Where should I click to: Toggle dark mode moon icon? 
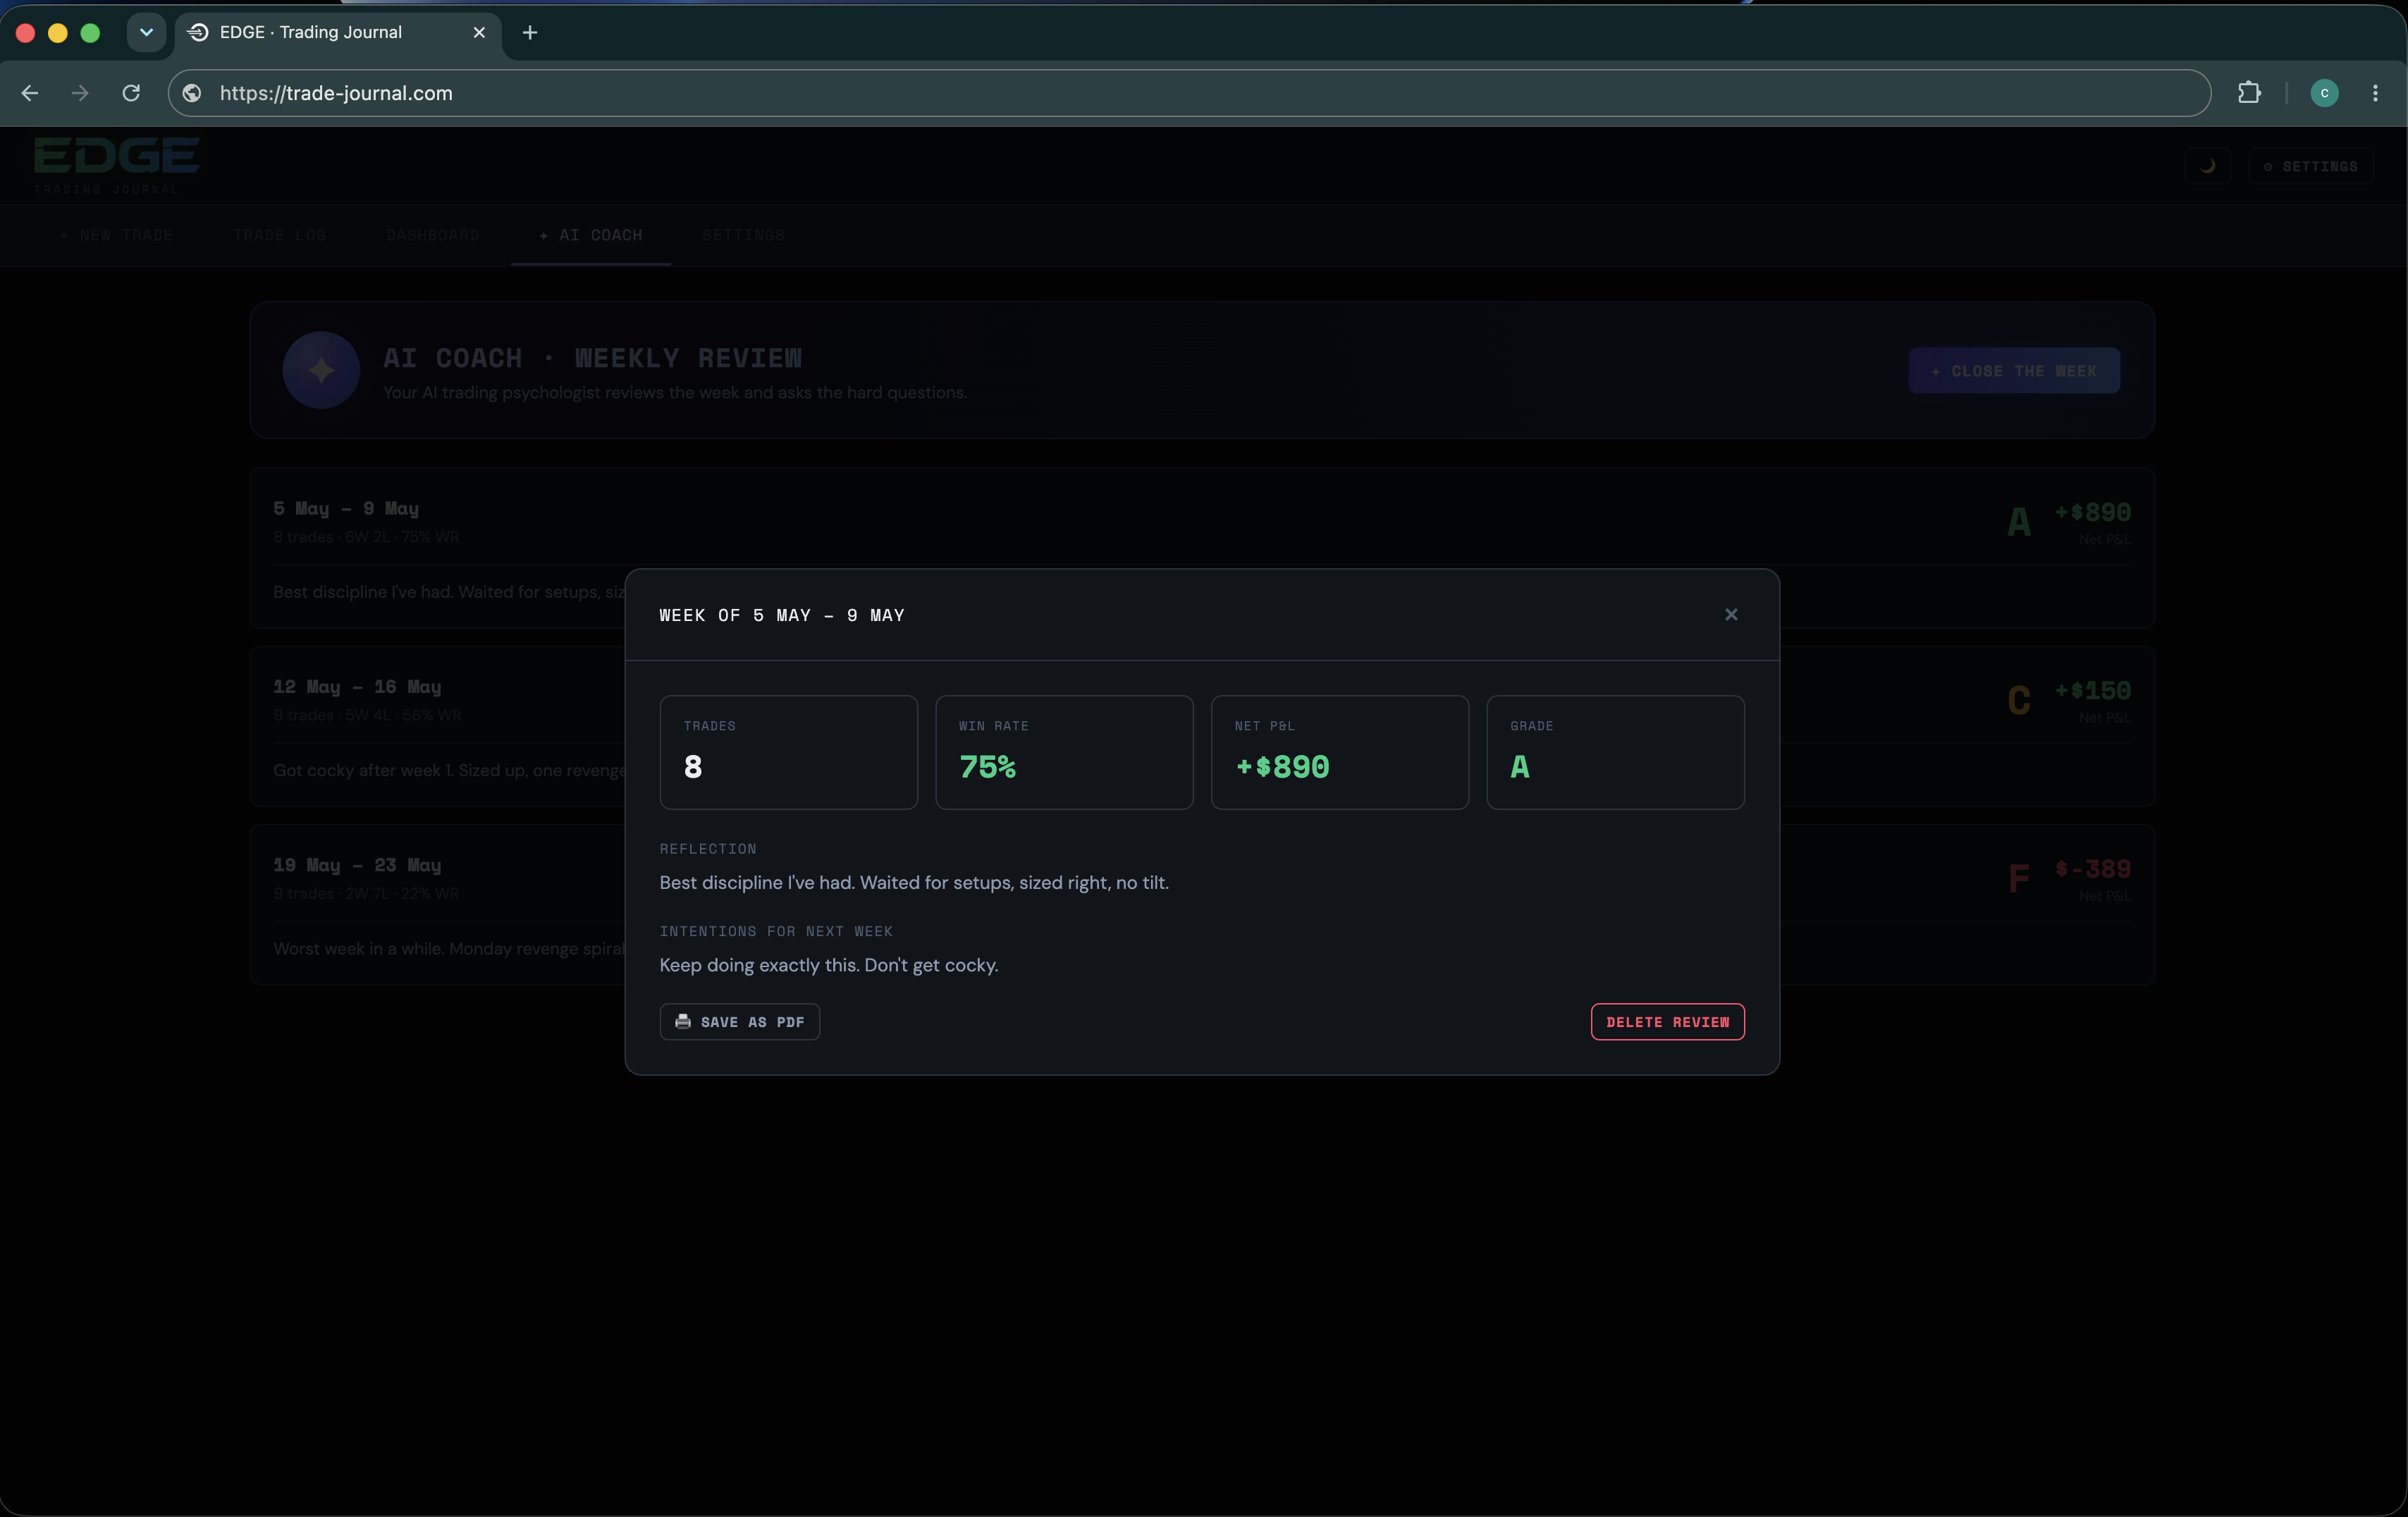(x=2208, y=166)
